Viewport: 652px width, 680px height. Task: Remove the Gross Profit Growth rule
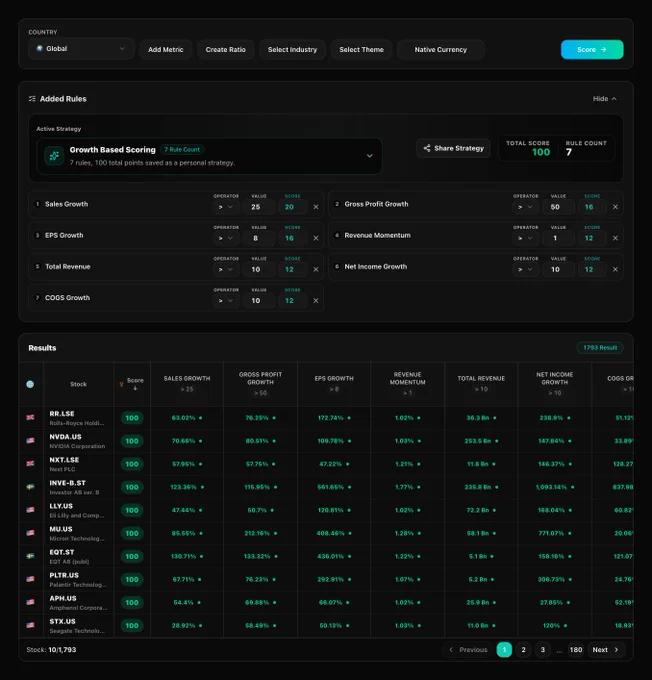click(x=615, y=207)
